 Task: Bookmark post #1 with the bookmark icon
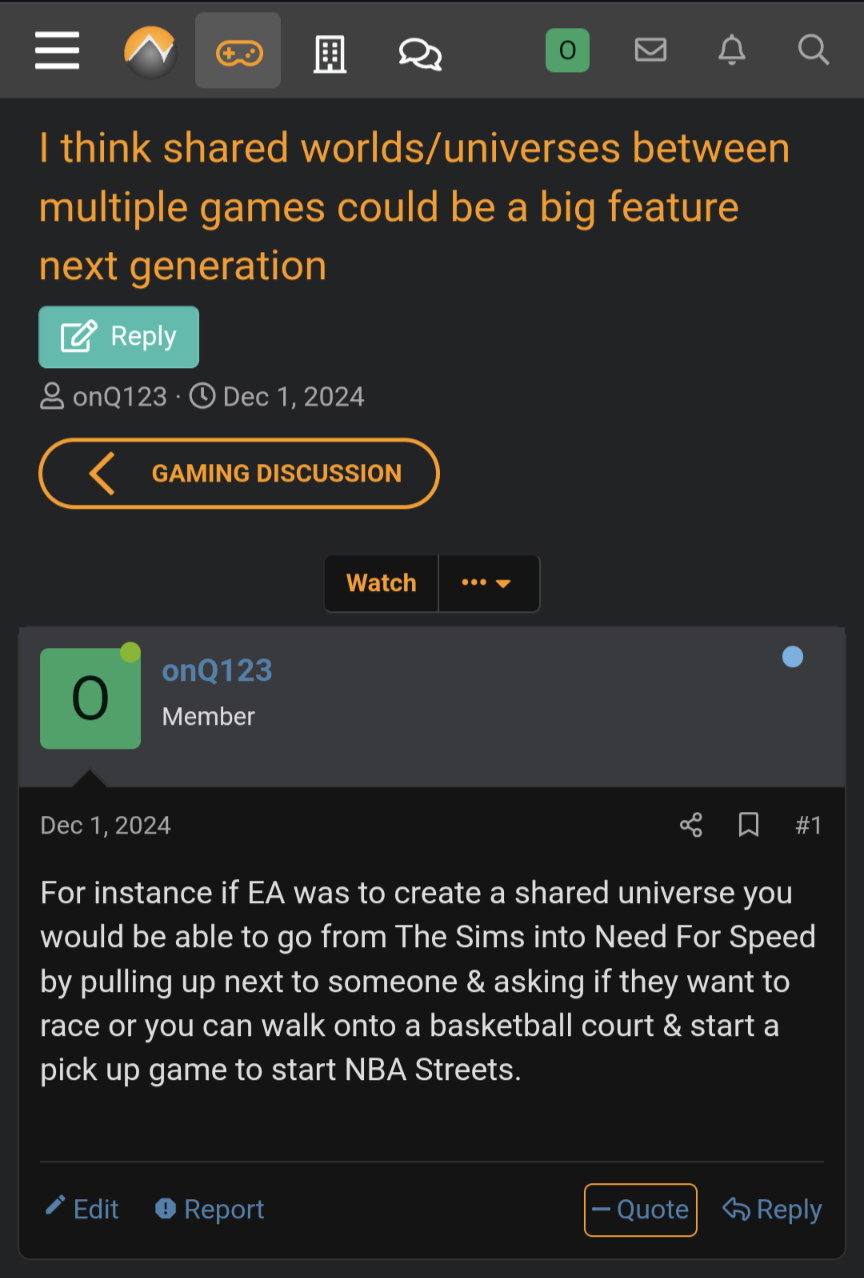(748, 824)
